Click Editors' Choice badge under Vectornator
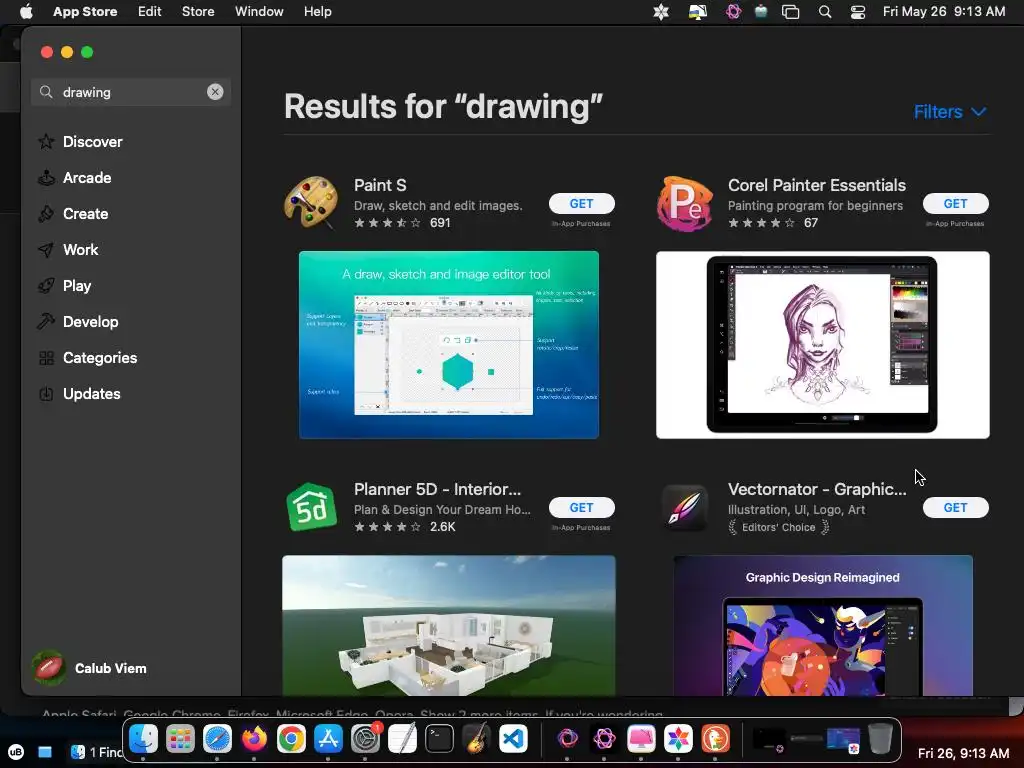 pyautogui.click(x=778, y=527)
